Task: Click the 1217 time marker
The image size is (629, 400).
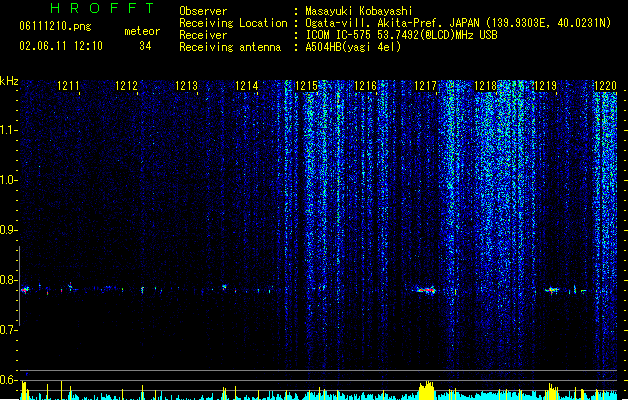Action: tap(425, 85)
